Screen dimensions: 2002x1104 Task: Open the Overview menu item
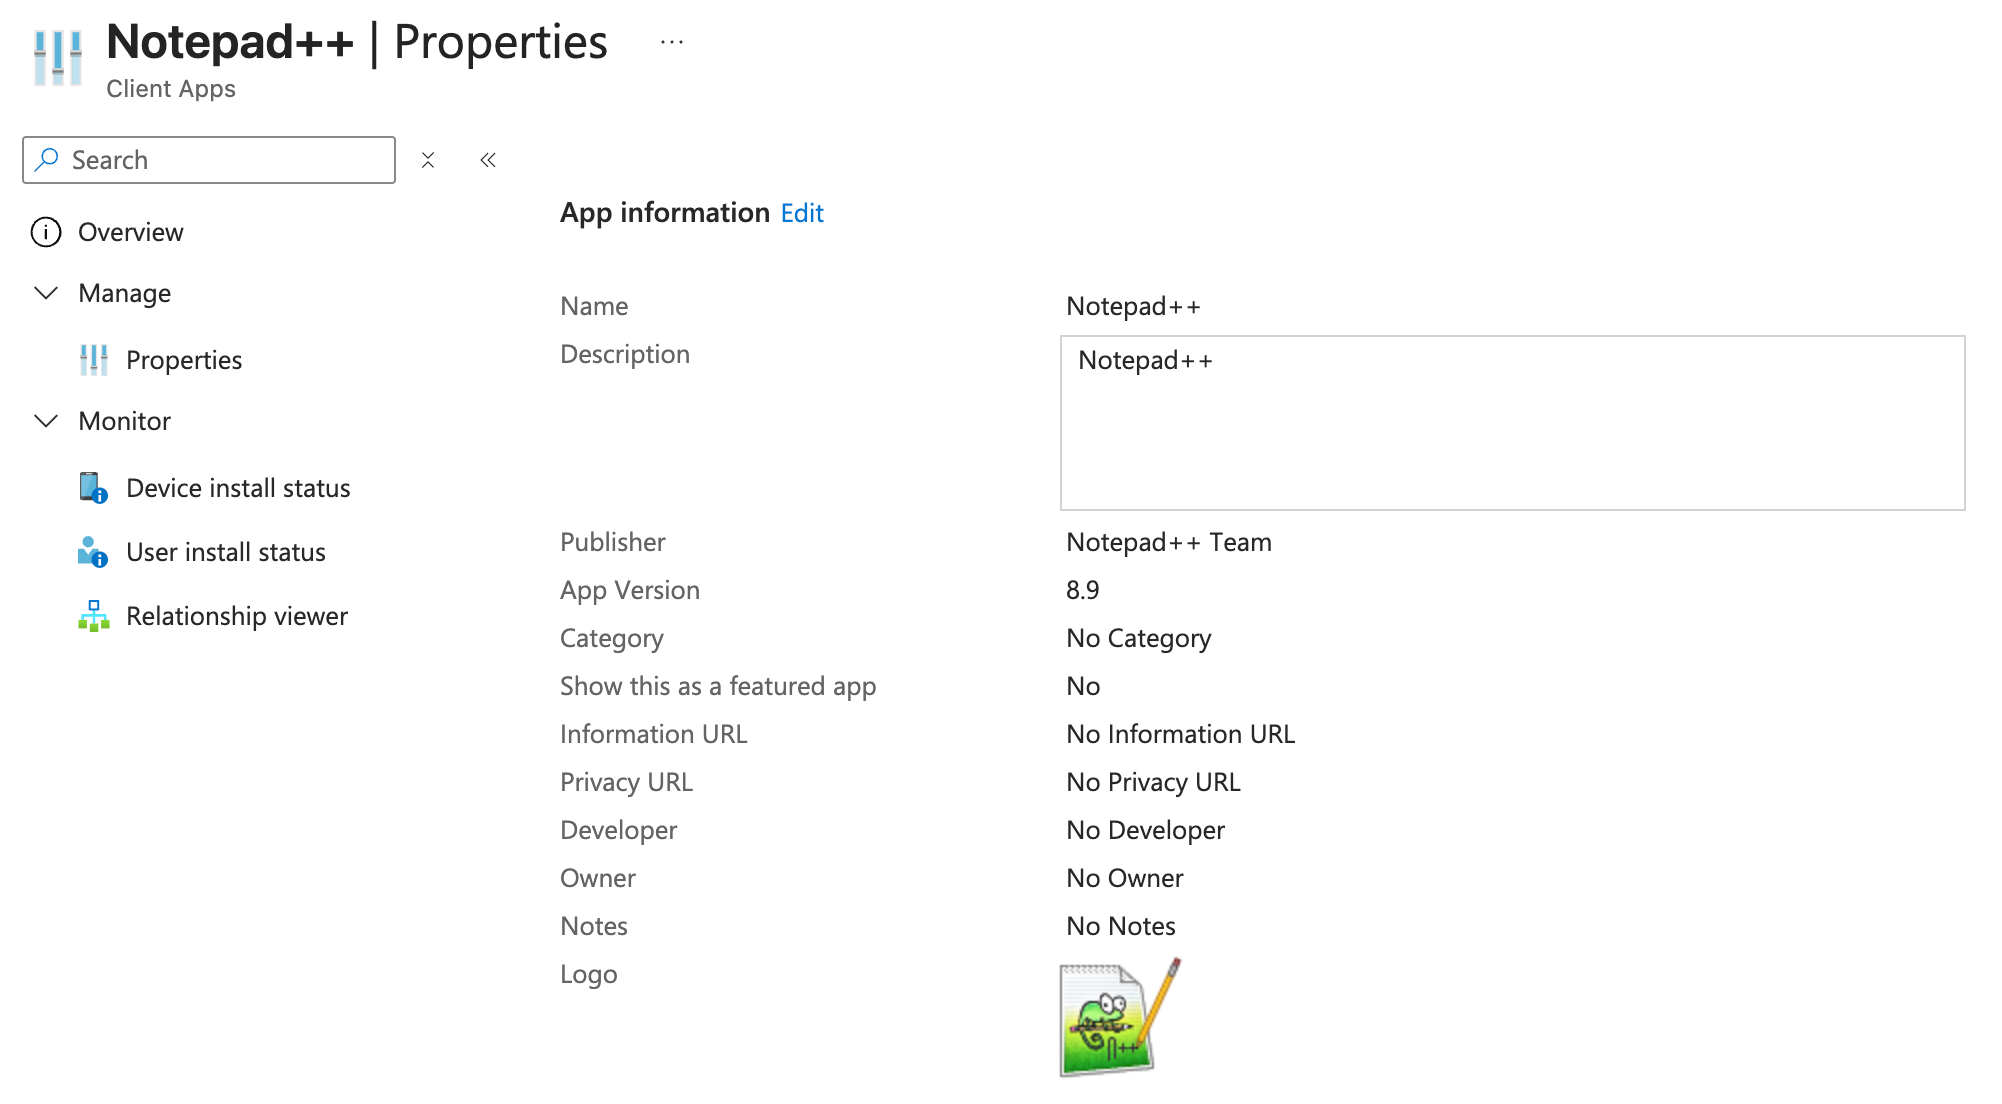pyautogui.click(x=131, y=232)
